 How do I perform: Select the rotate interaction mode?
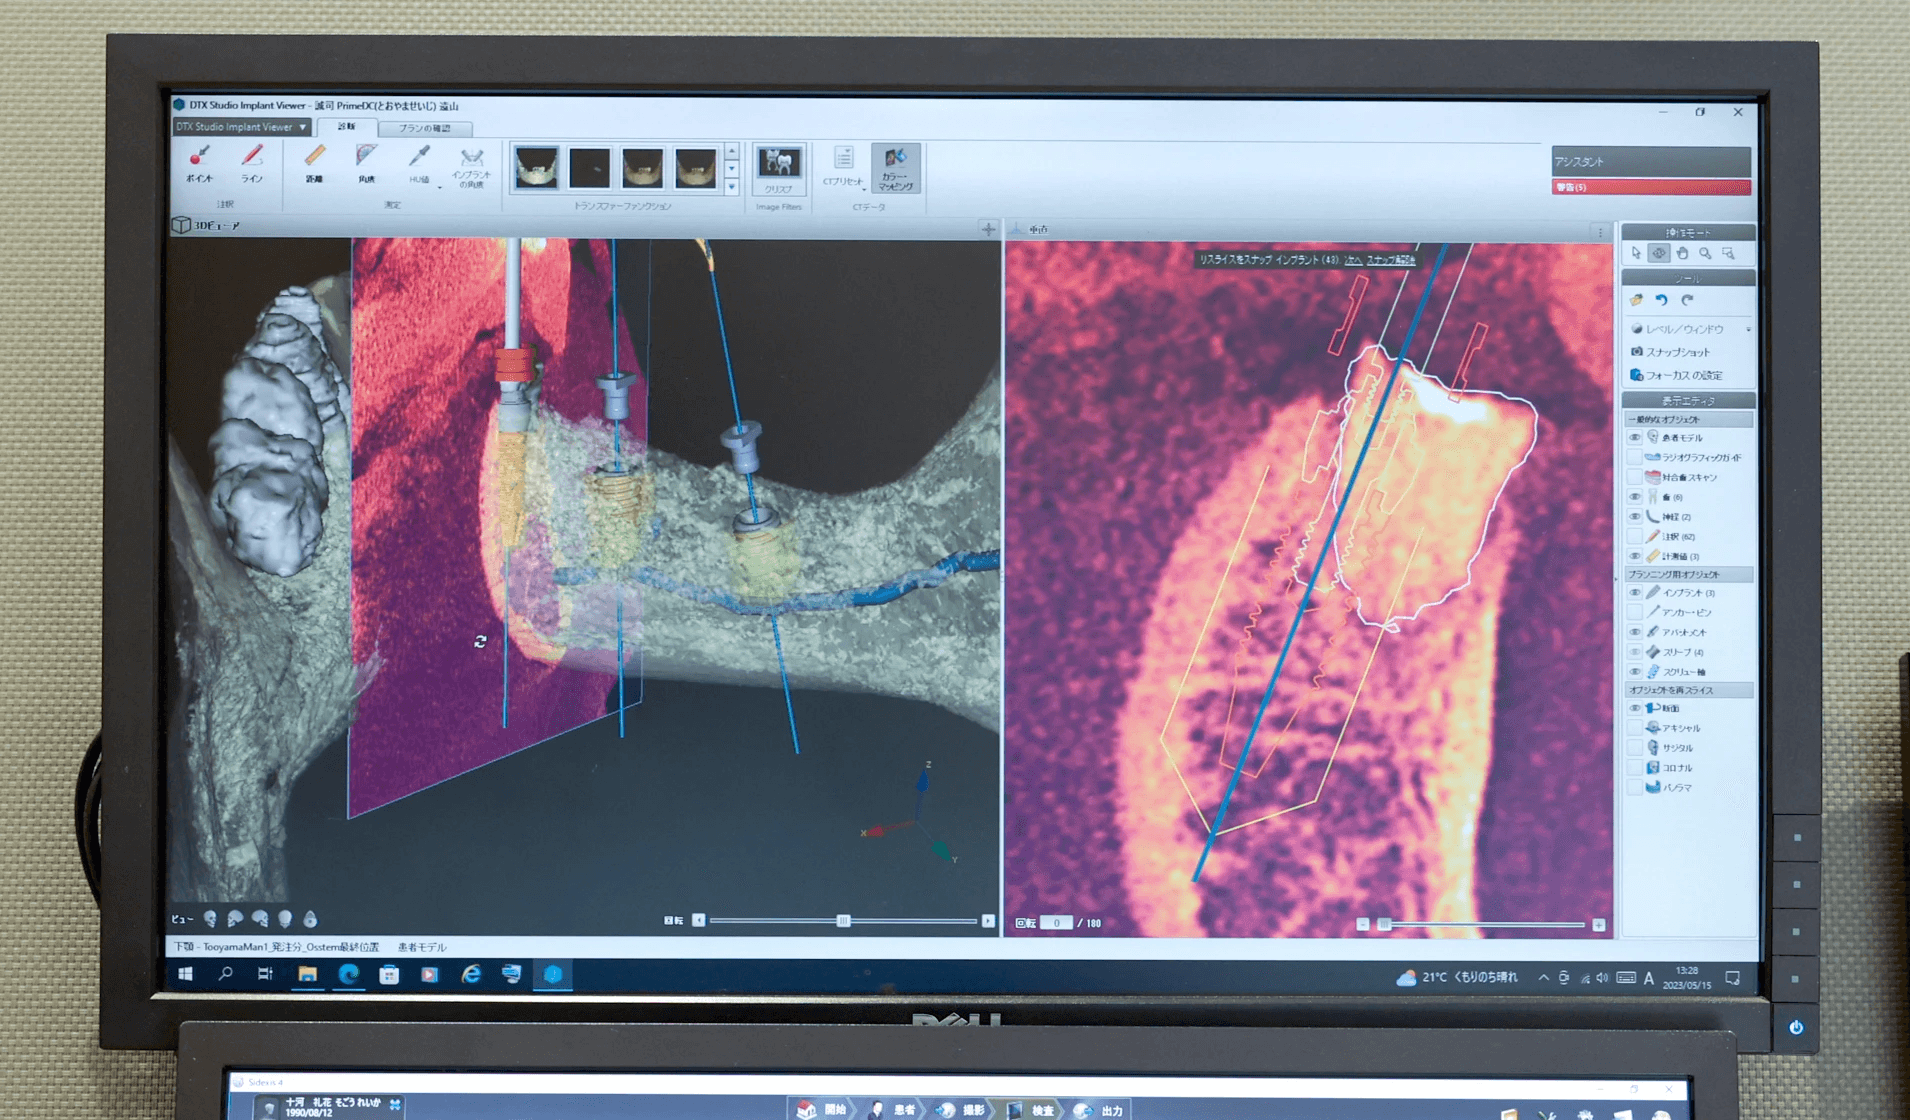pos(1659,253)
